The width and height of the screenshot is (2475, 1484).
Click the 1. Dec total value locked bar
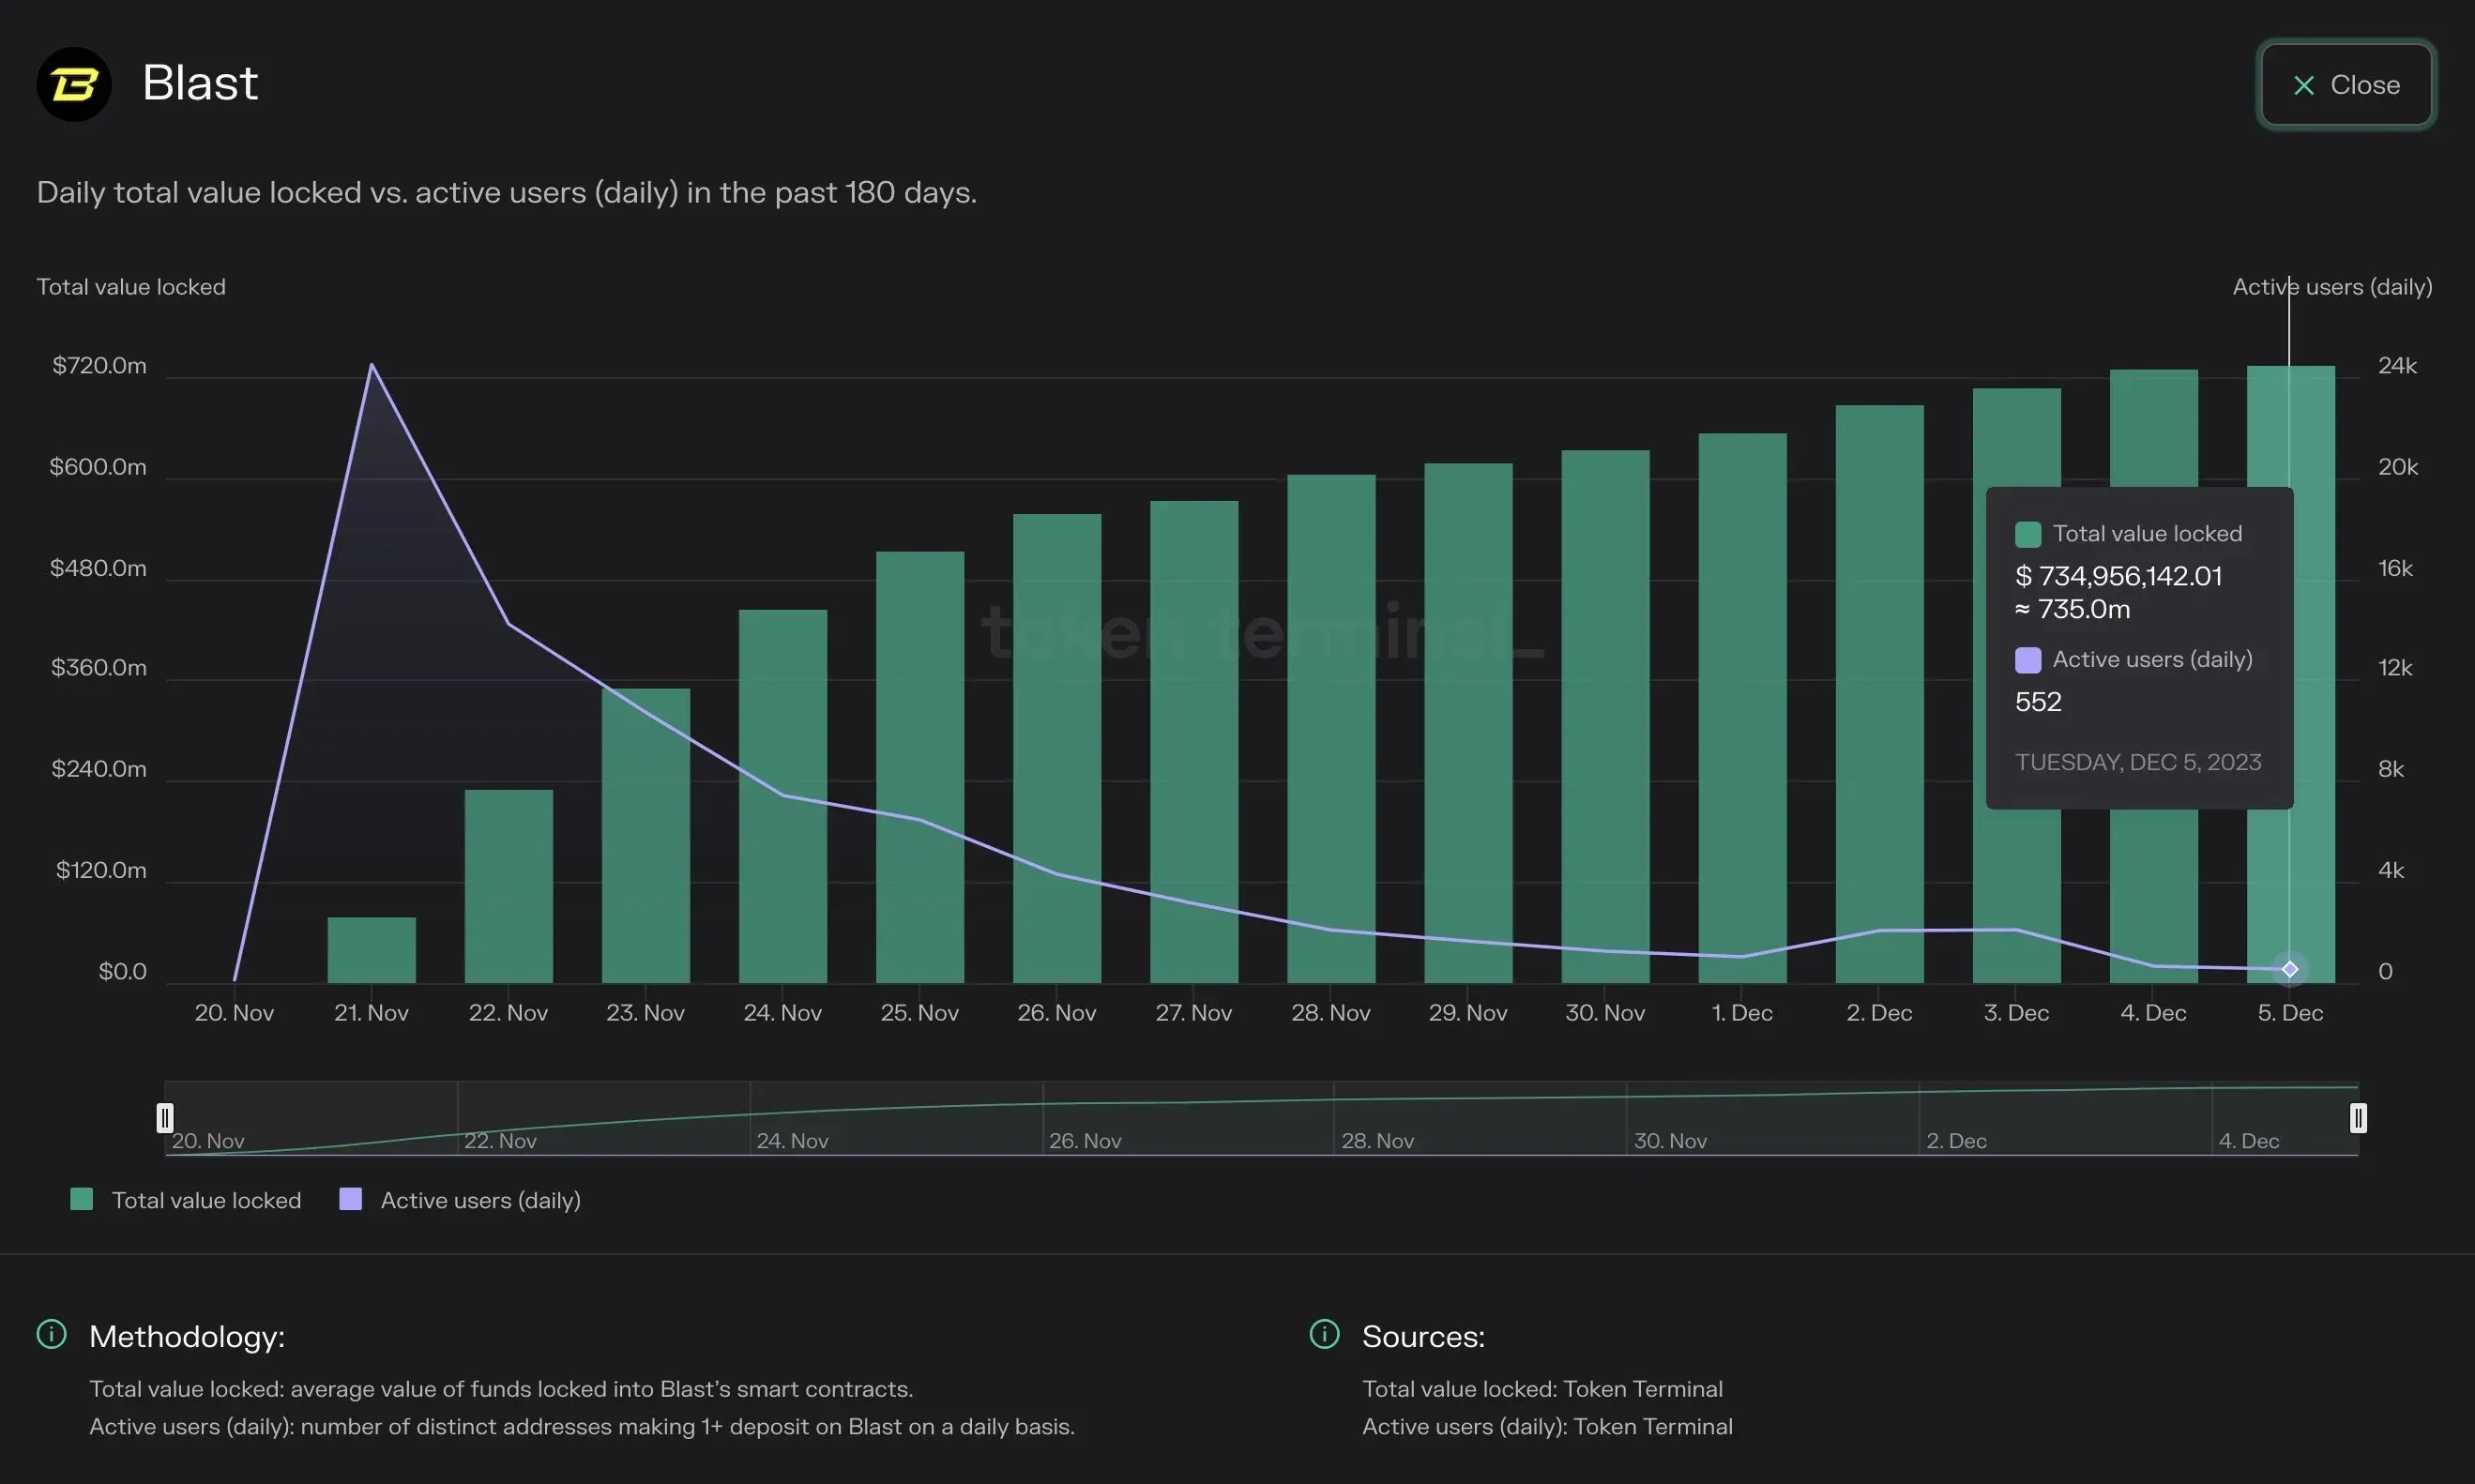click(x=1743, y=708)
